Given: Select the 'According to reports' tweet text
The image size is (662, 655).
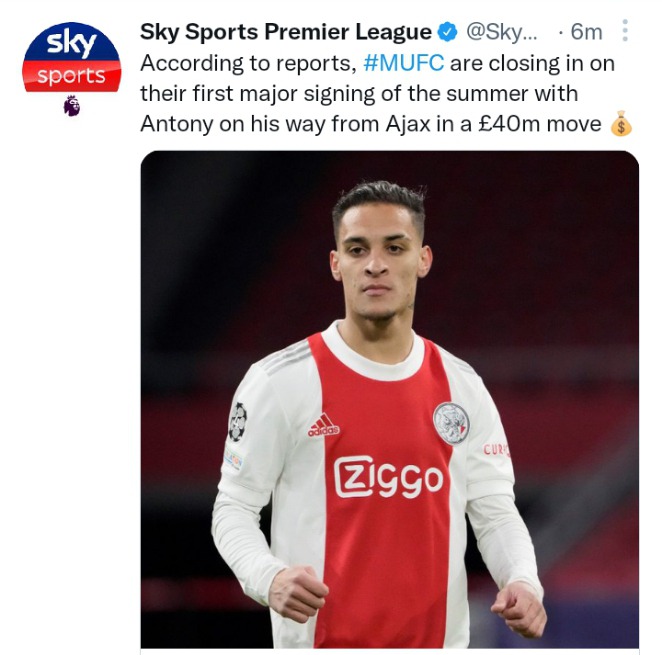Looking at the screenshot, I should (x=249, y=63).
